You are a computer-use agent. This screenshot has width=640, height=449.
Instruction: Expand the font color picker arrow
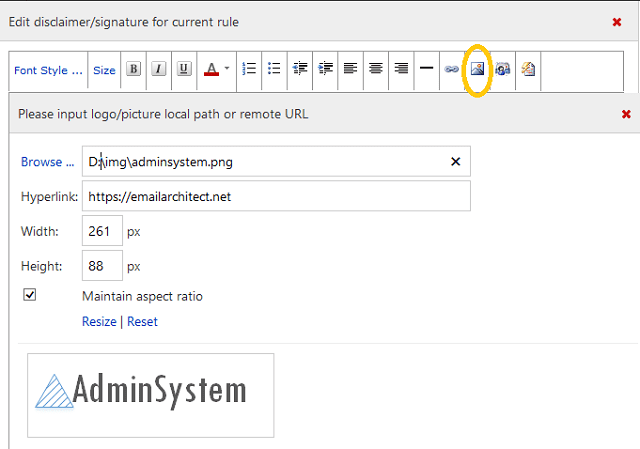point(227,68)
